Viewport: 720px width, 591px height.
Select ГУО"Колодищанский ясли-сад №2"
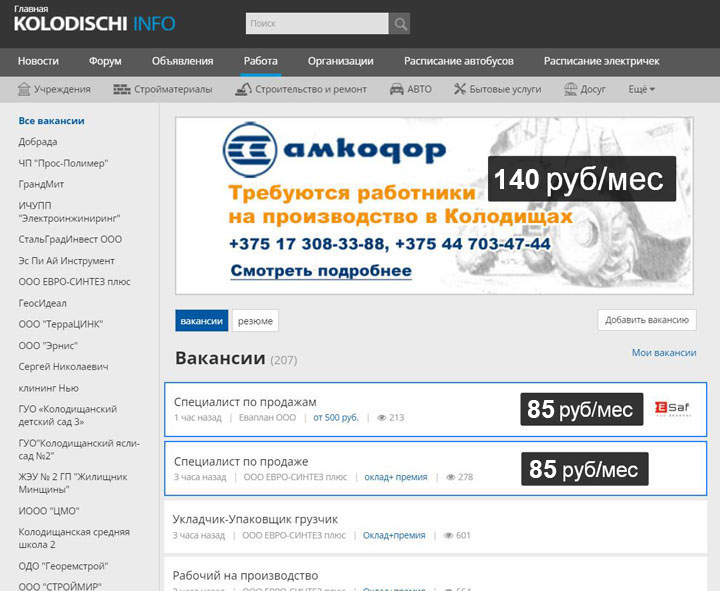pos(79,450)
